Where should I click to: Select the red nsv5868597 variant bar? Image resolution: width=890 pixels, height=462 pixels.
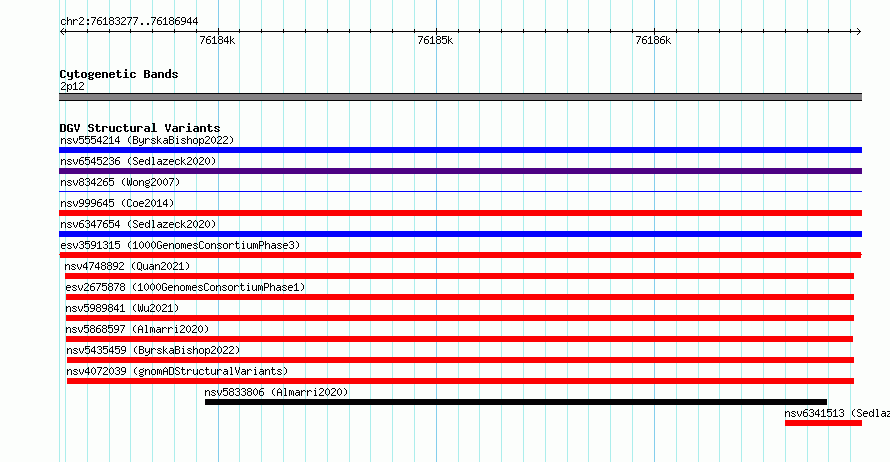pyautogui.click(x=459, y=339)
